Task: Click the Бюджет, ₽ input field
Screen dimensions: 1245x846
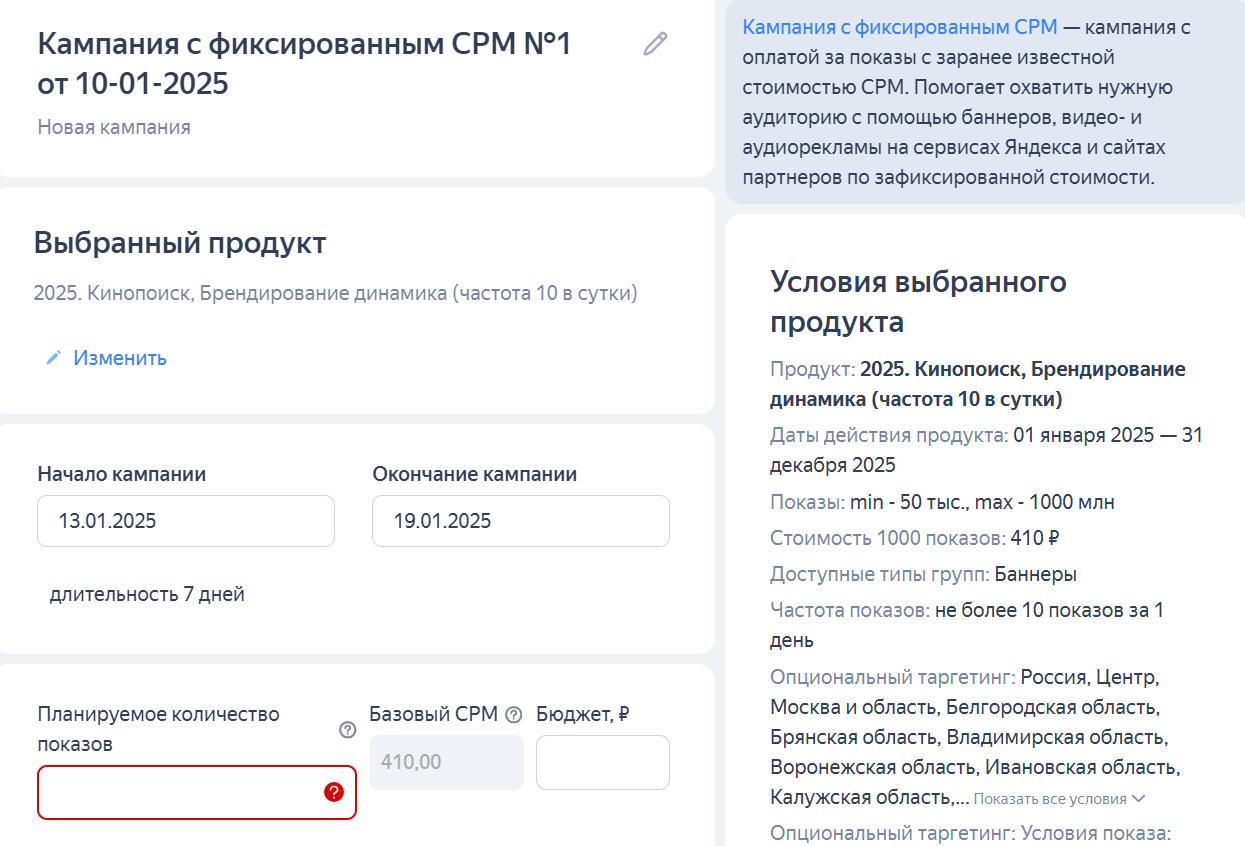Action: click(x=603, y=762)
